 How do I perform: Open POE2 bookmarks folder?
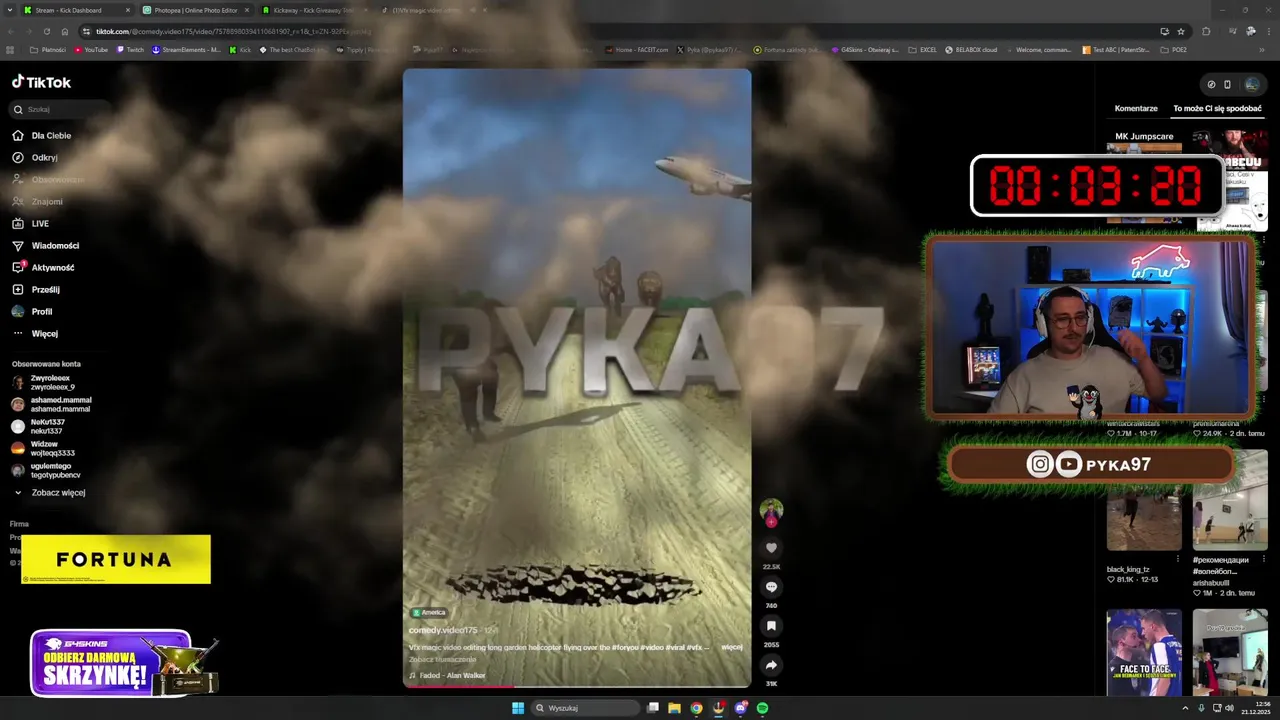(x=1174, y=49)
